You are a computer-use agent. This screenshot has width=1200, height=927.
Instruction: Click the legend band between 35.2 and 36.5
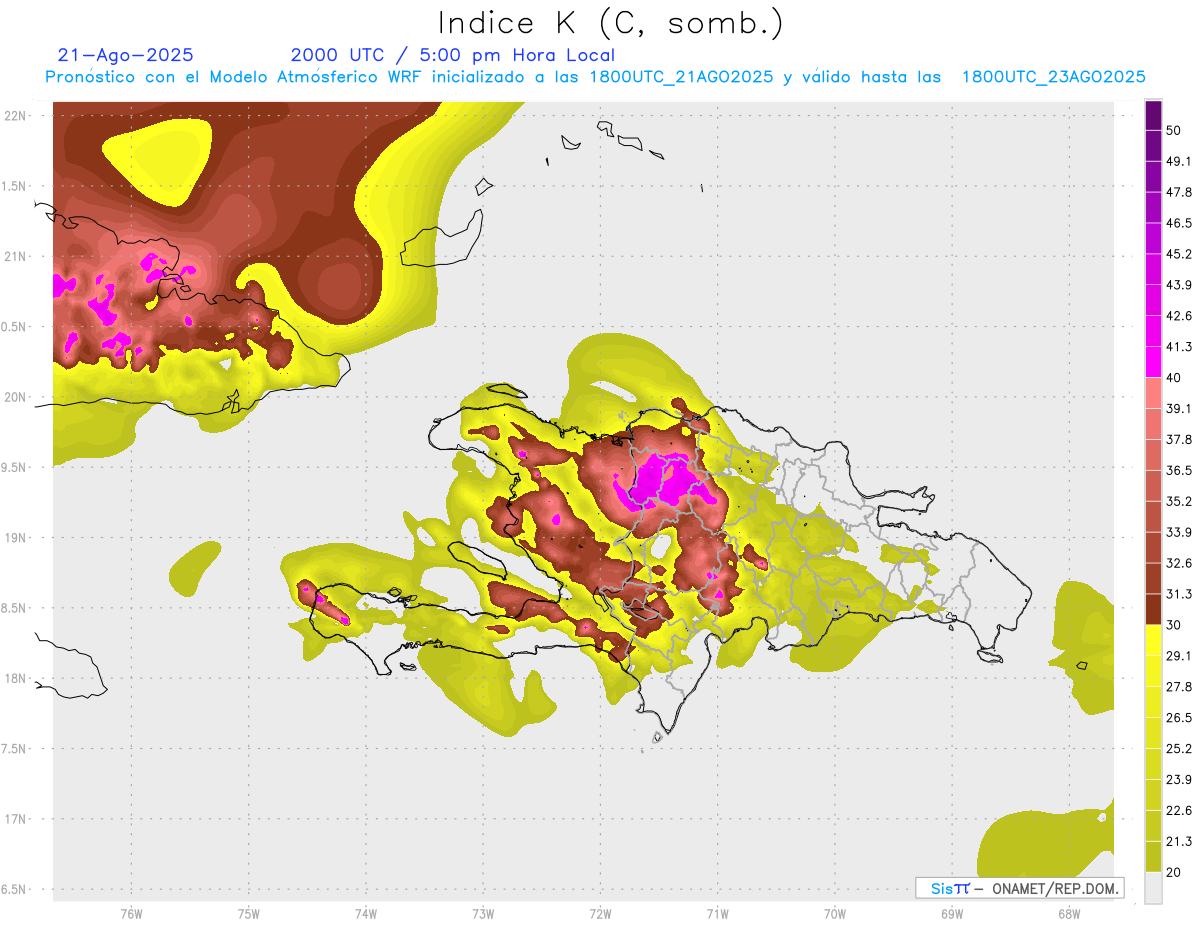pos(1154,485)
